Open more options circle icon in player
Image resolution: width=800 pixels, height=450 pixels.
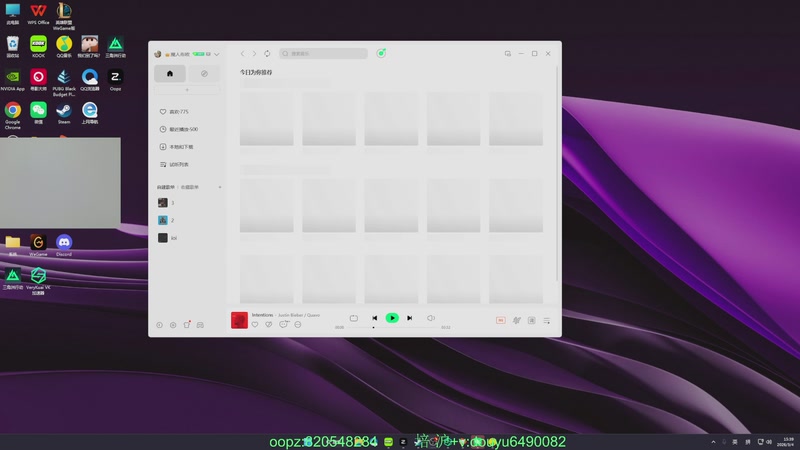coord(298,324)
